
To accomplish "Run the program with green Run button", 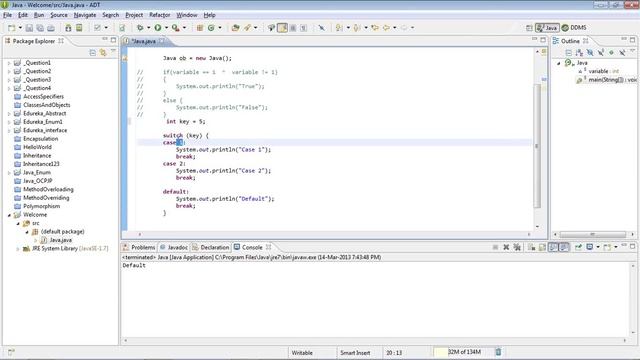I will [x=158, y=28].
